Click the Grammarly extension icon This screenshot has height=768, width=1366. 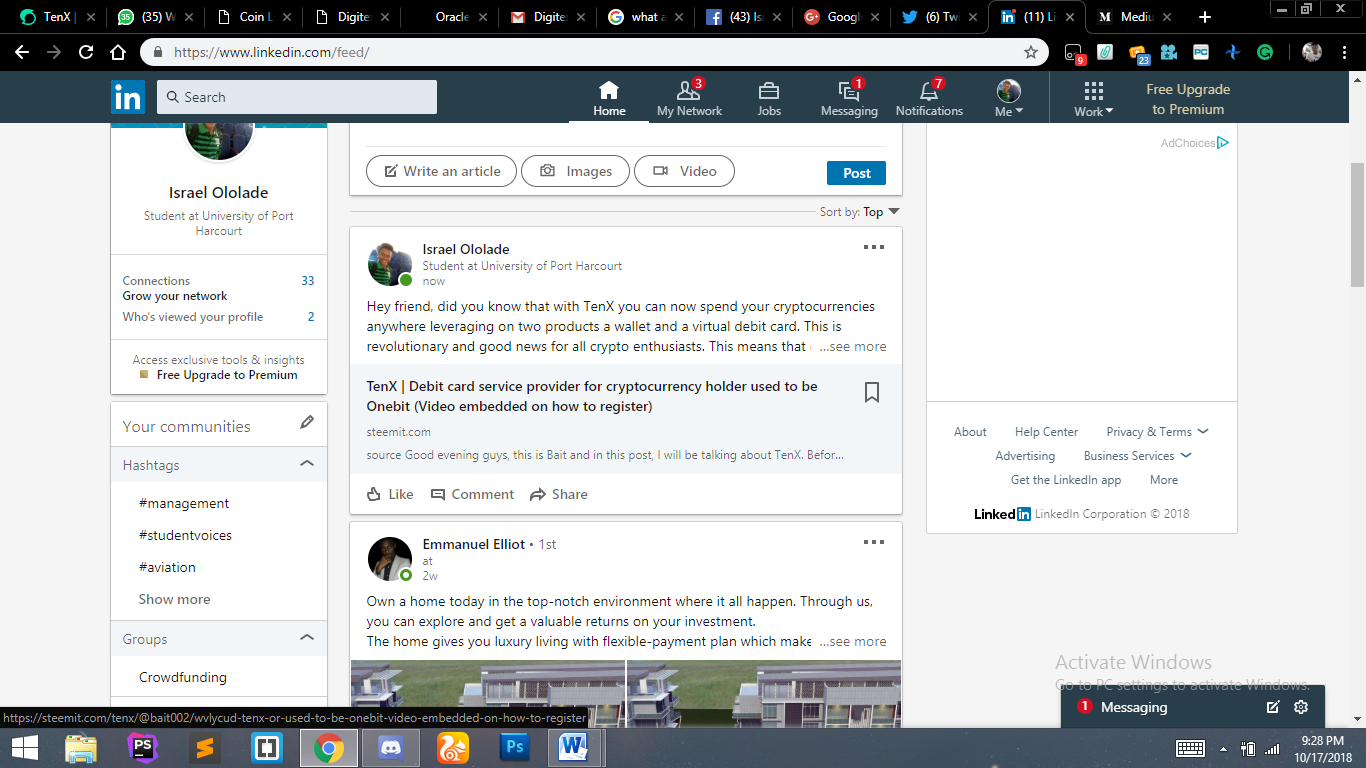(1265, 52)
